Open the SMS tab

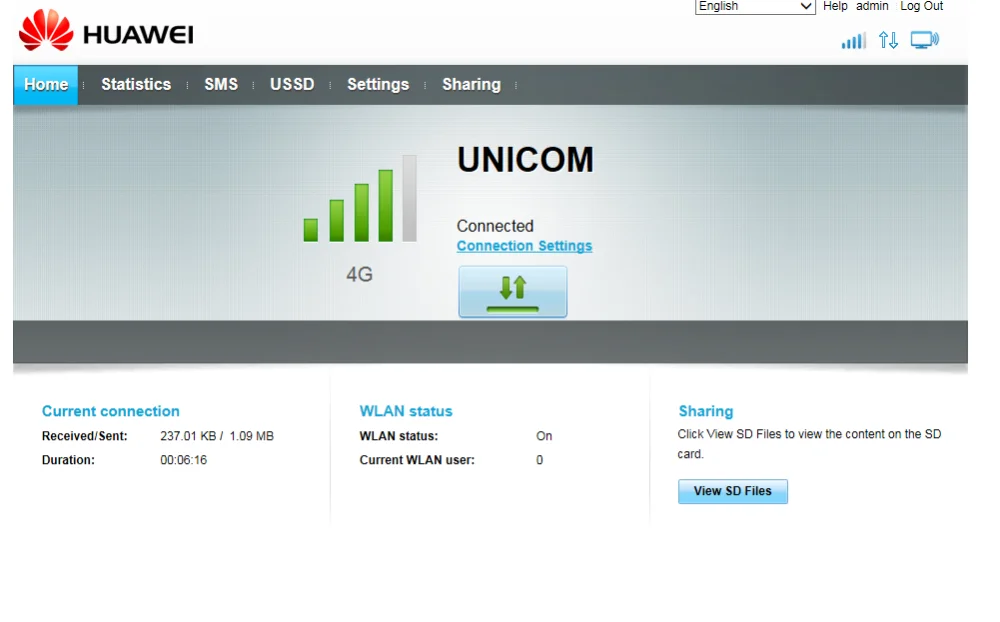pyautogui.click(x=221, y=84)
